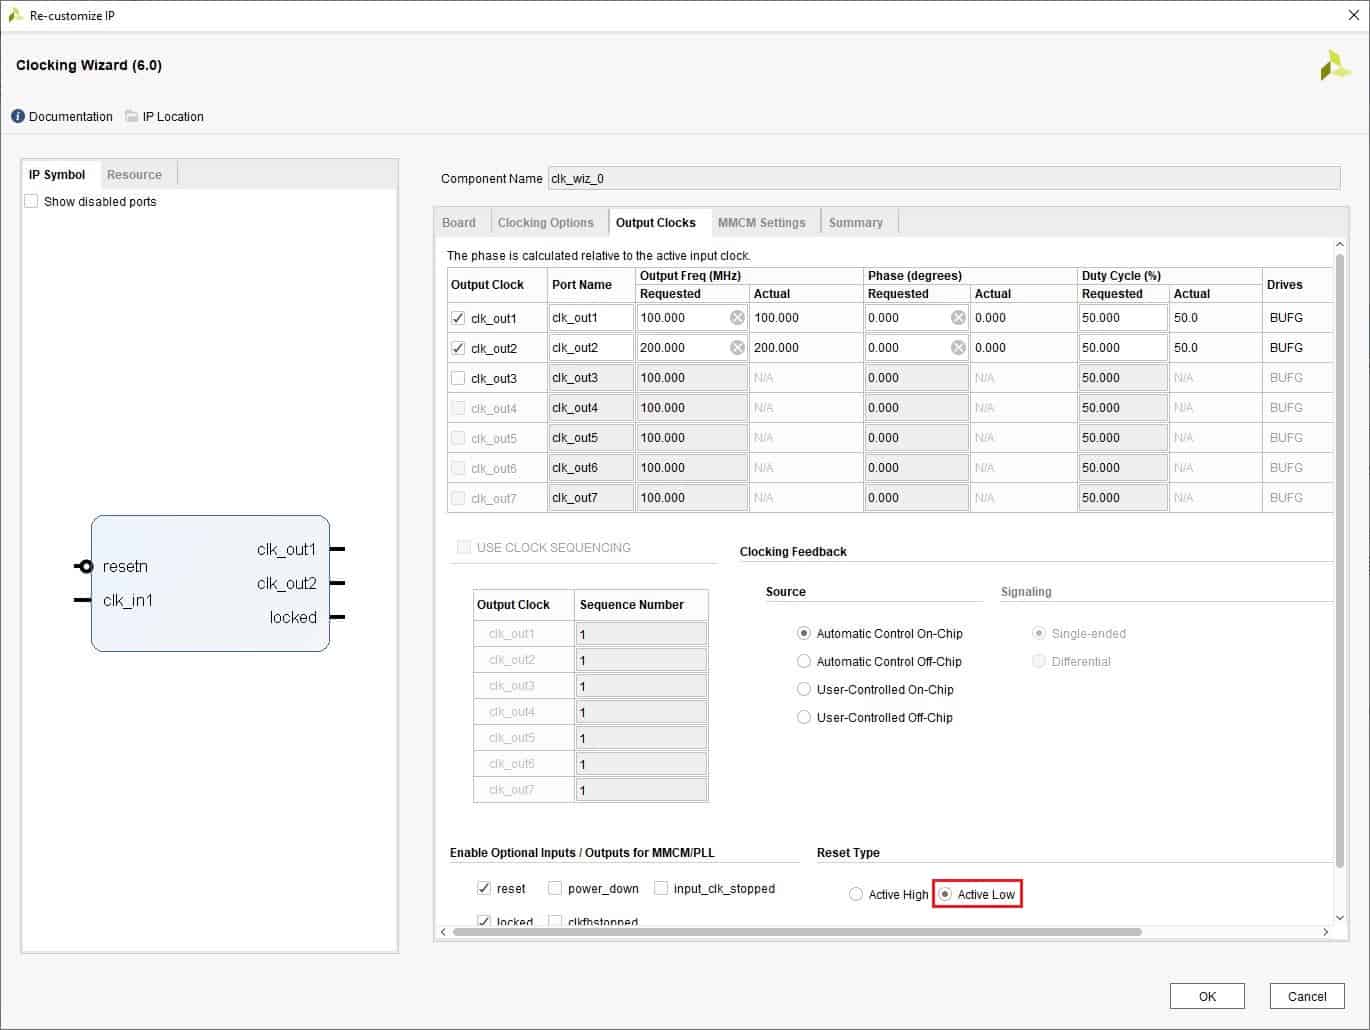Open the Clocking Options tab
This screenshot has height=1030, width=1370.
(545, 223)
